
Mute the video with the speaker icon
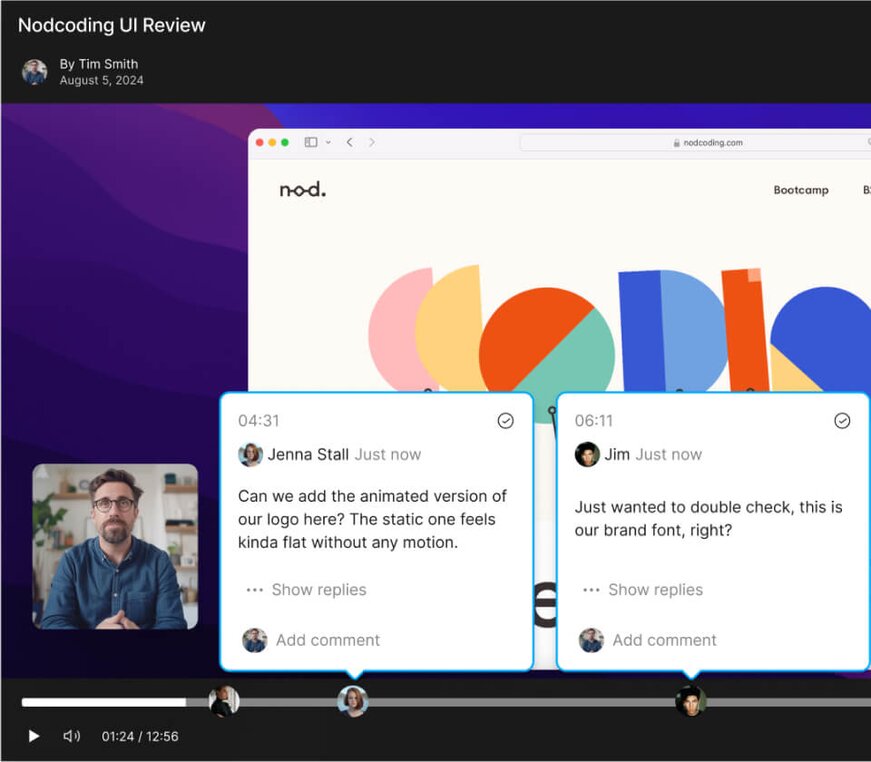tap(71, 736)
